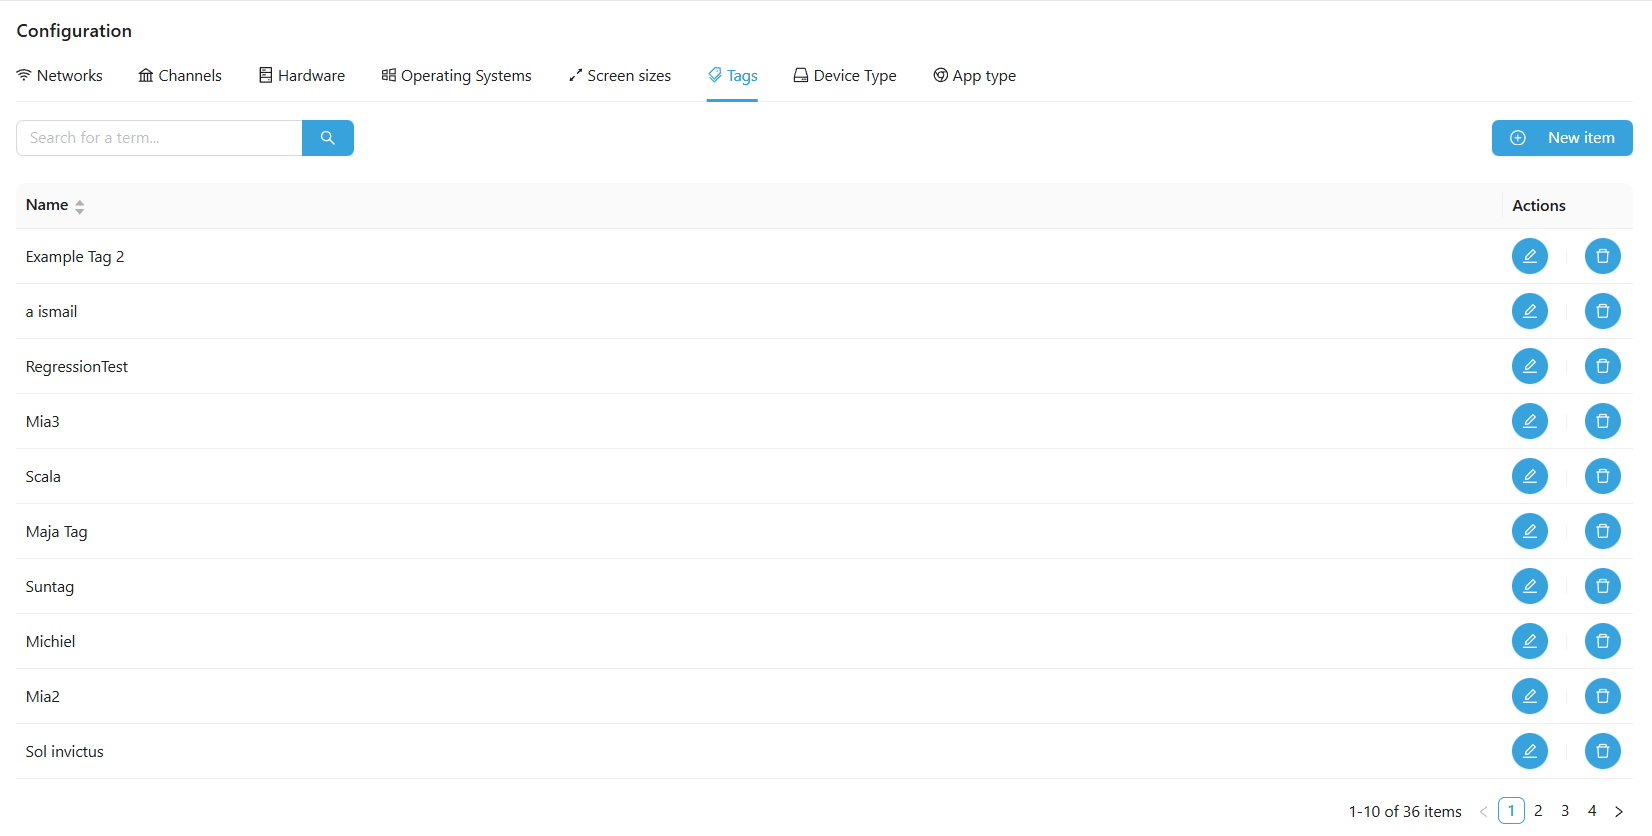Screen dimensions: 1652x836
Task: Edit the RegressionTest tag
Action: point(1529,366)
